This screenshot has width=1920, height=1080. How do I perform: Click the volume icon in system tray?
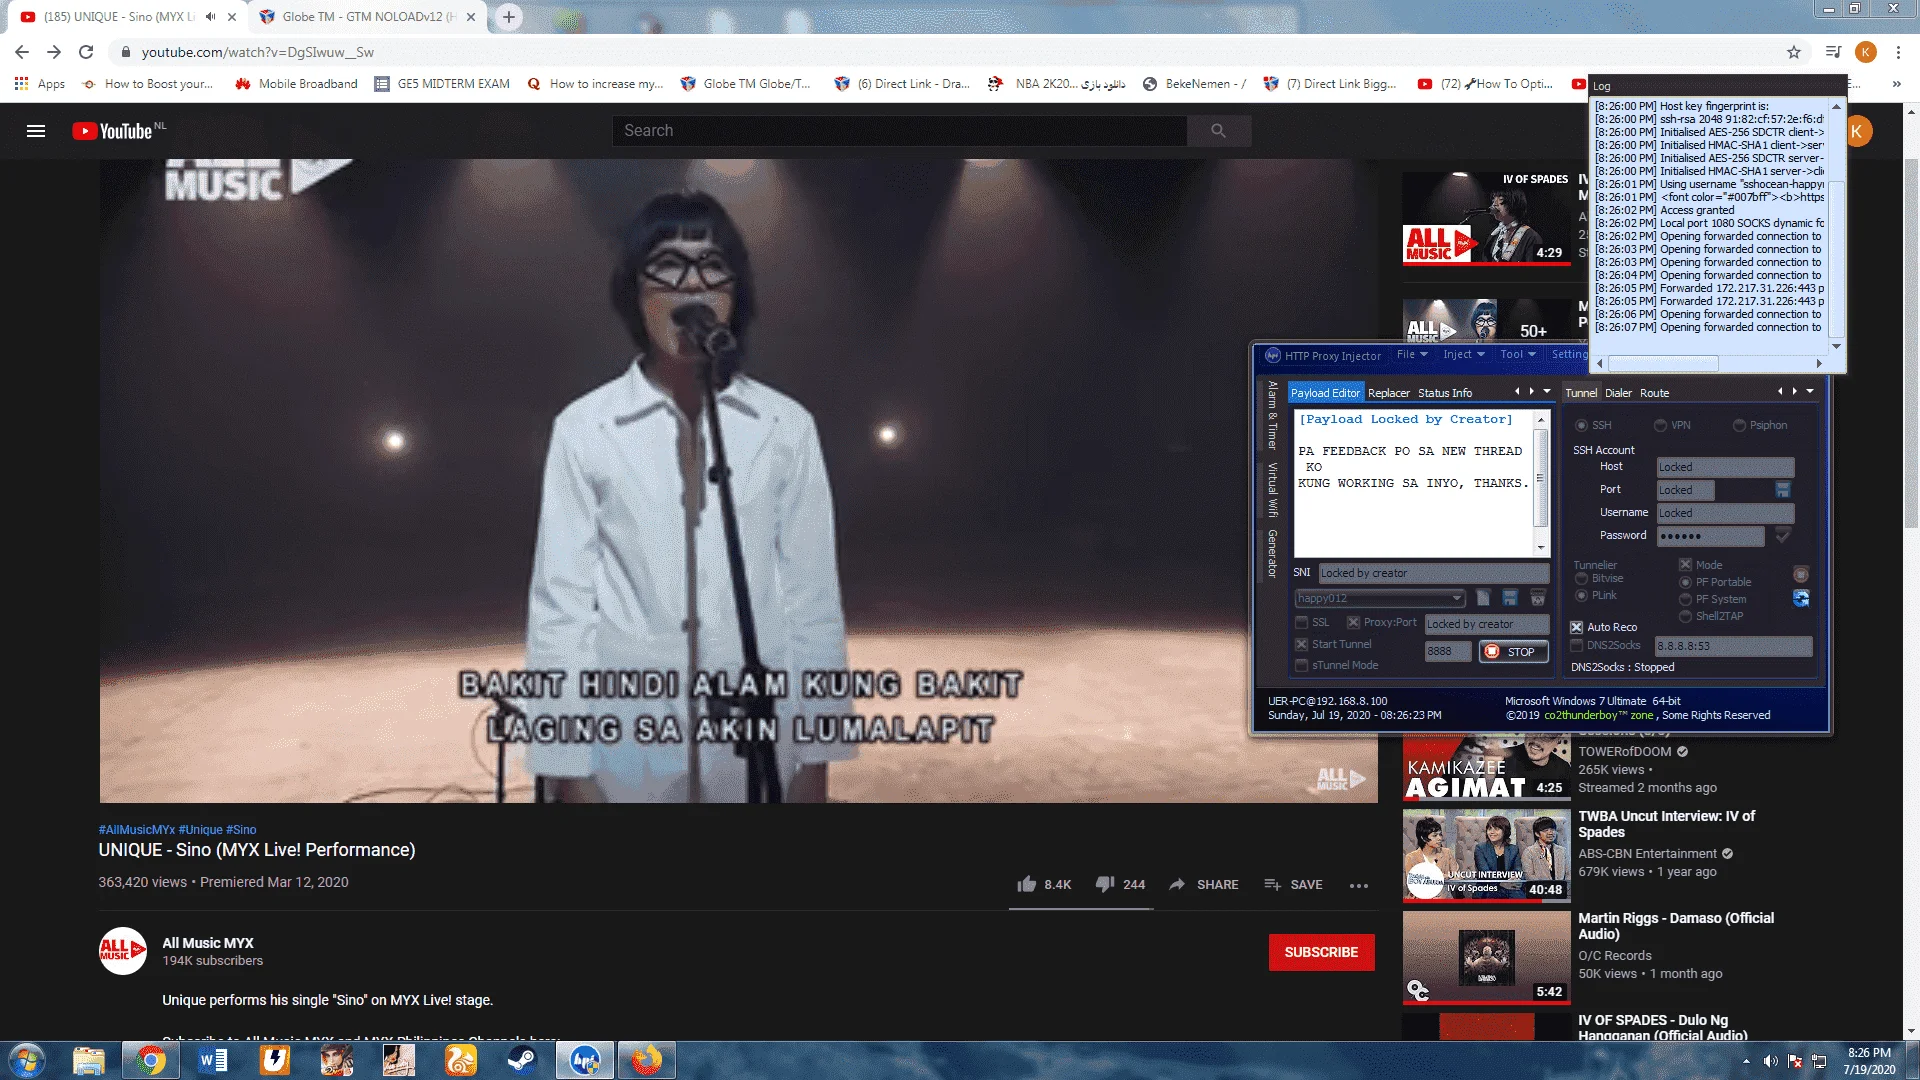(1770, 1061)
